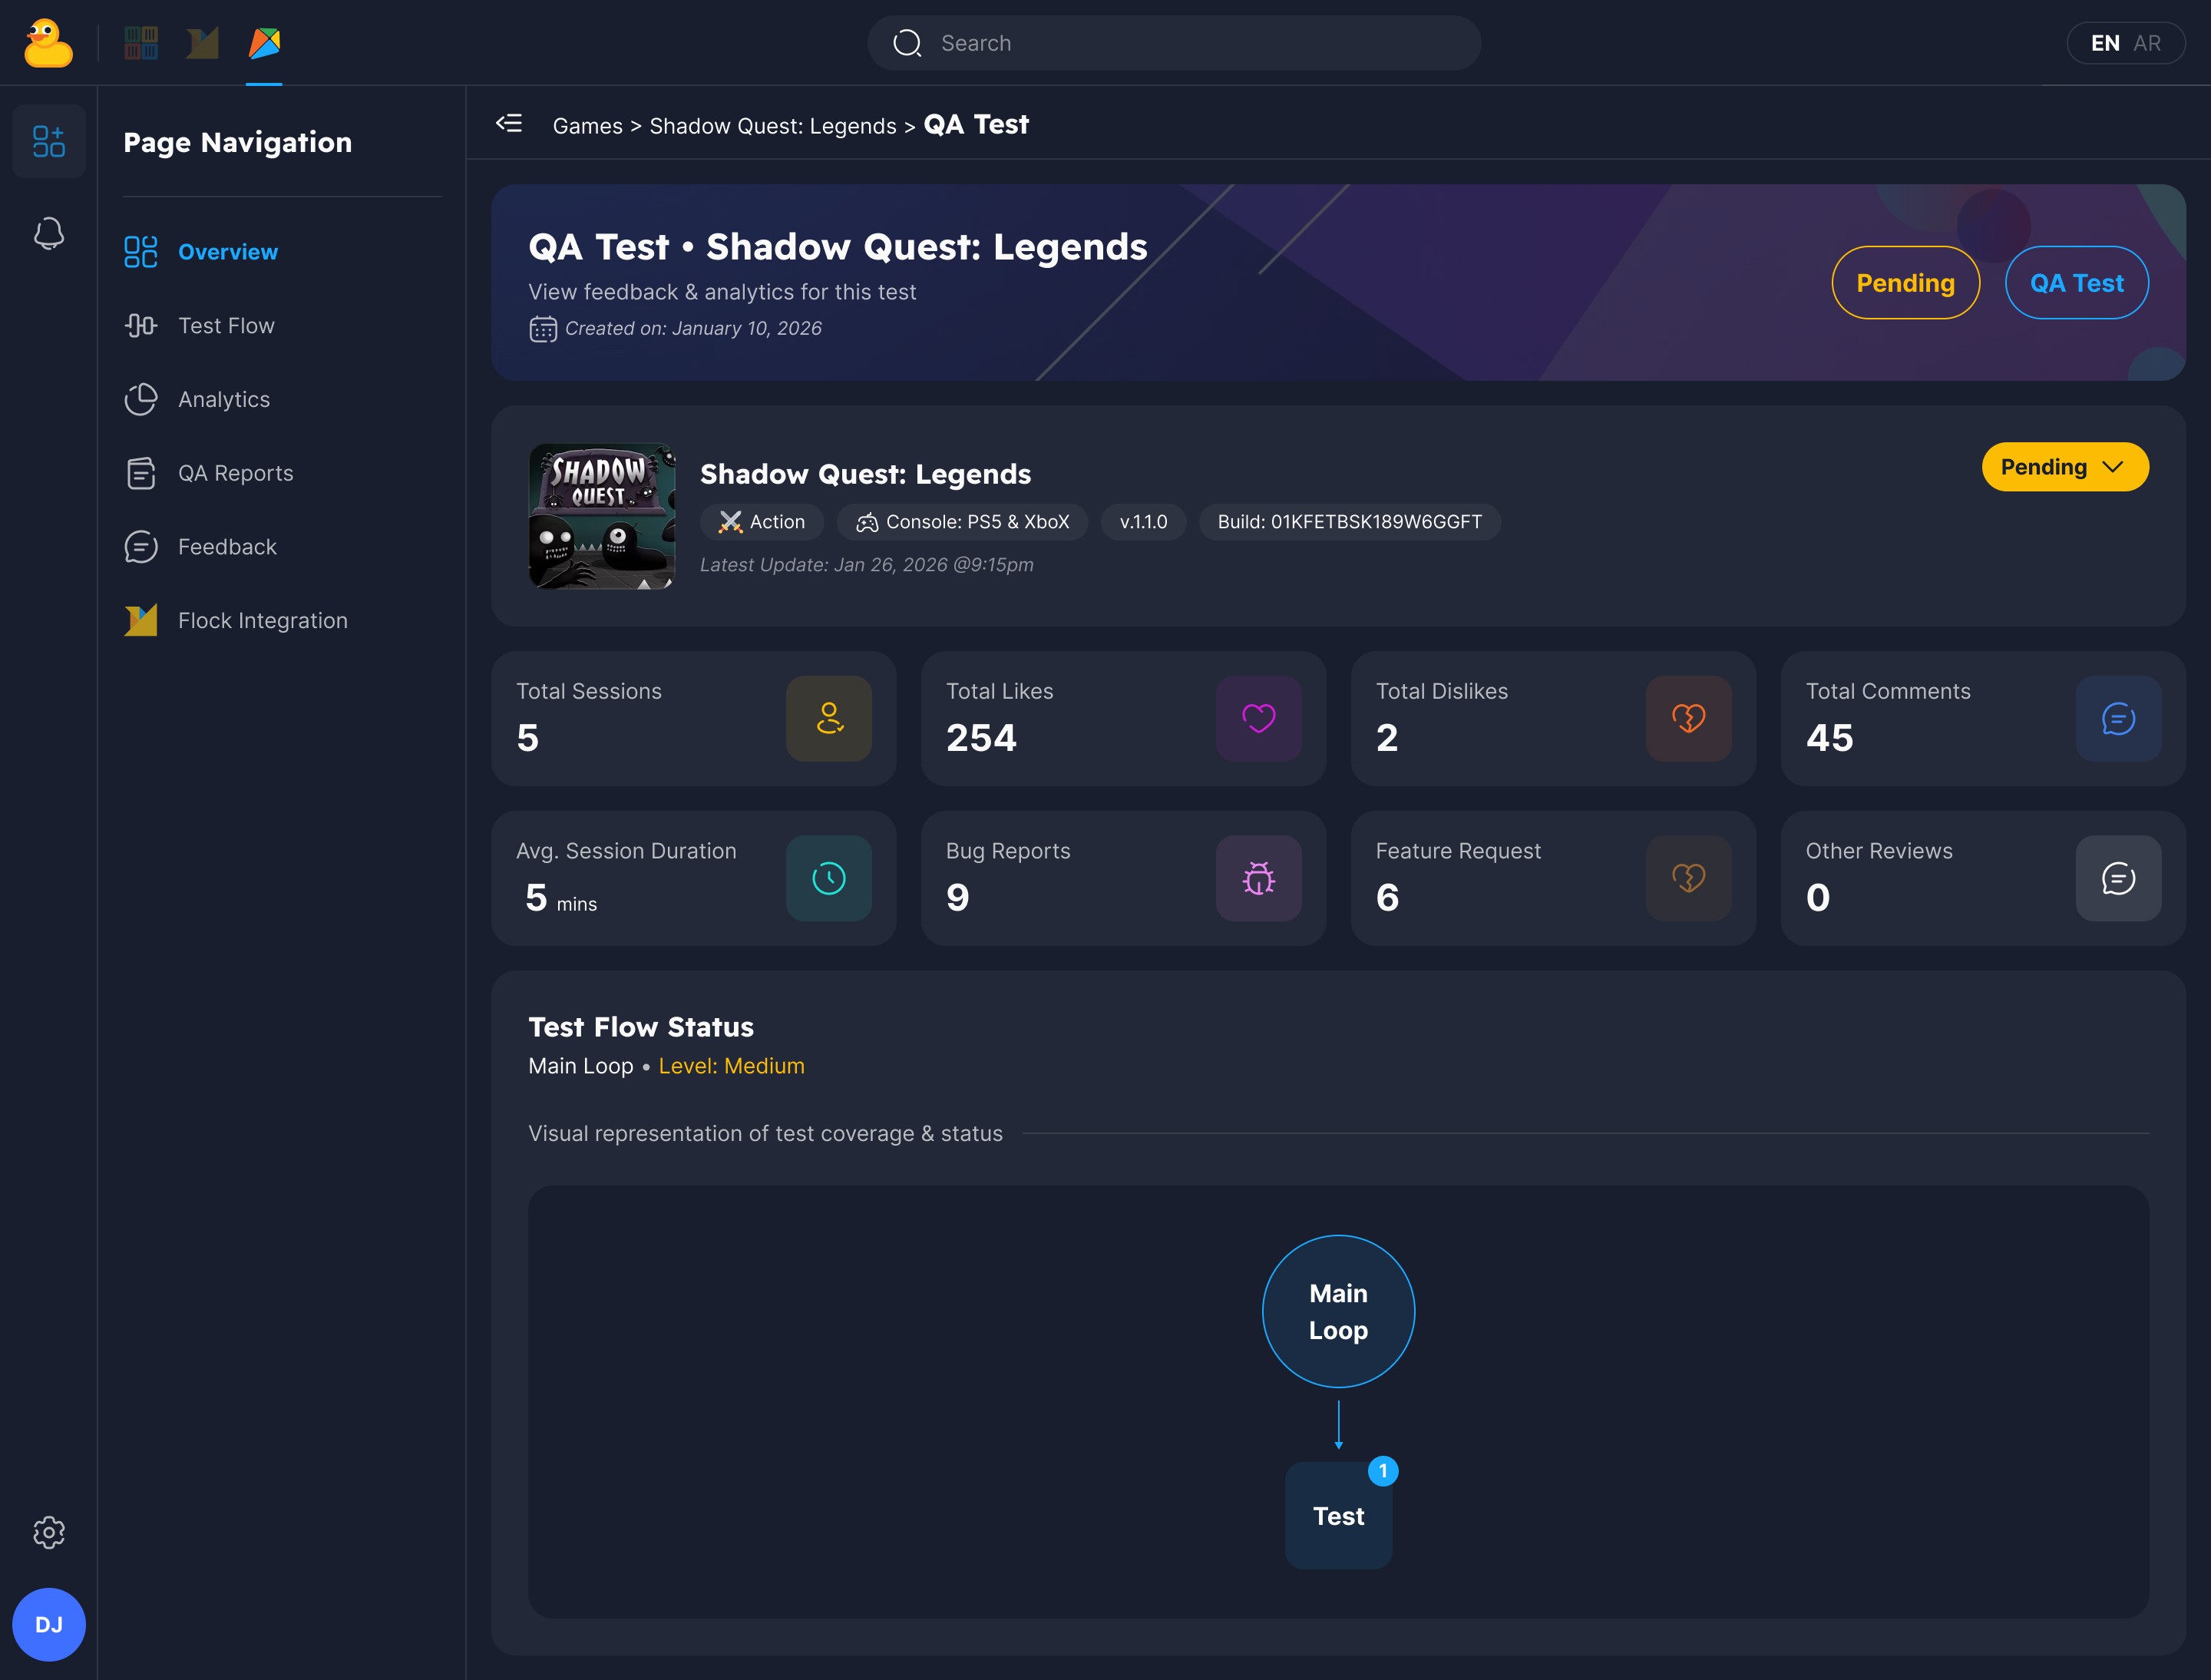Screen dimensions: 2211x1680
Task: Switch language to EN
Action: (2104, 43)
